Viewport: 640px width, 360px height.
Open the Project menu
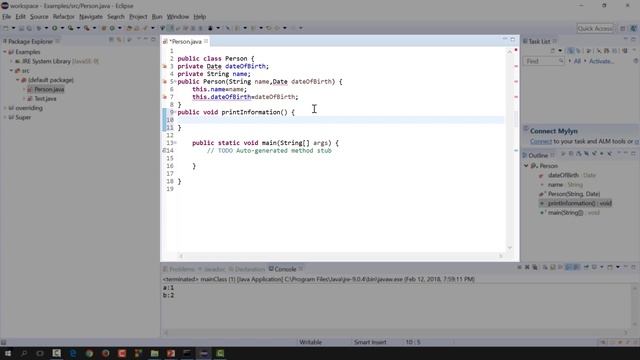(x=138, y=17)
